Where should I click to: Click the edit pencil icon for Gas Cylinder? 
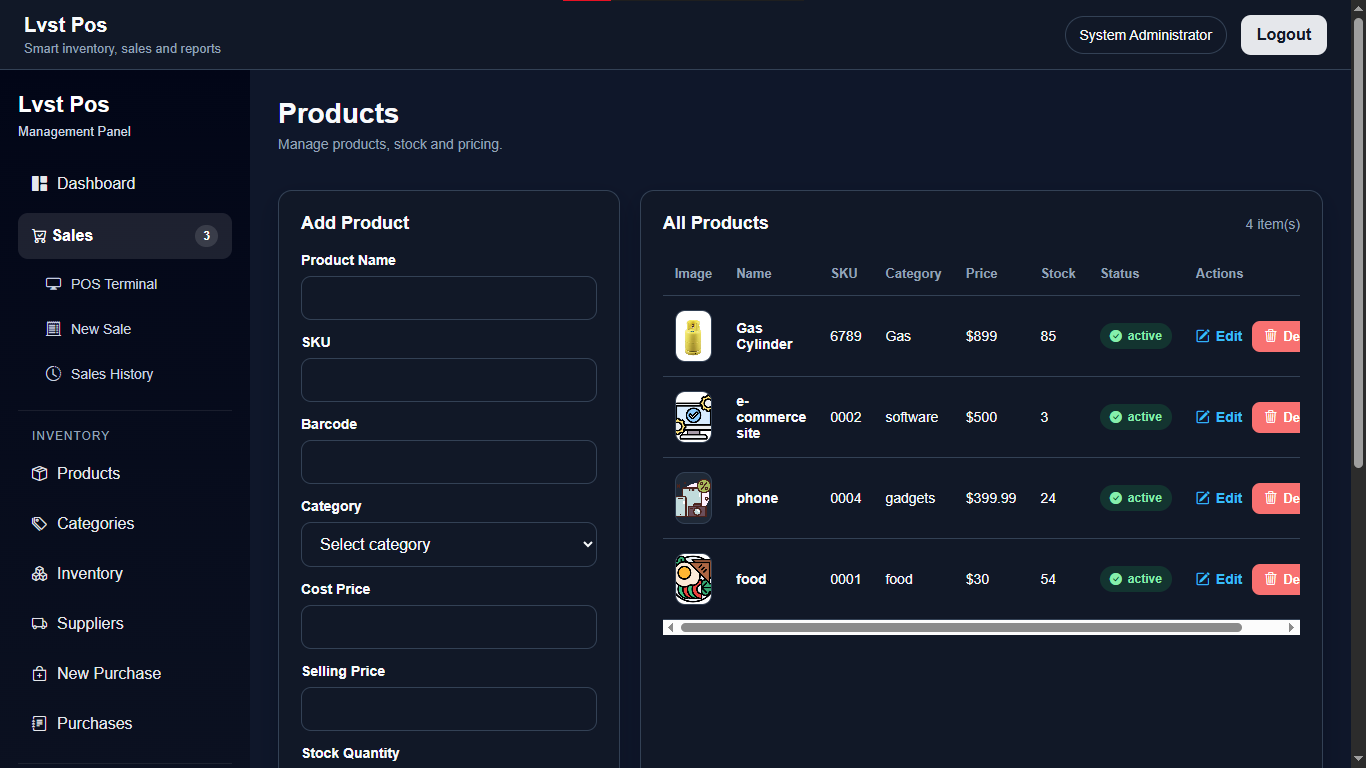[1203, 336]
